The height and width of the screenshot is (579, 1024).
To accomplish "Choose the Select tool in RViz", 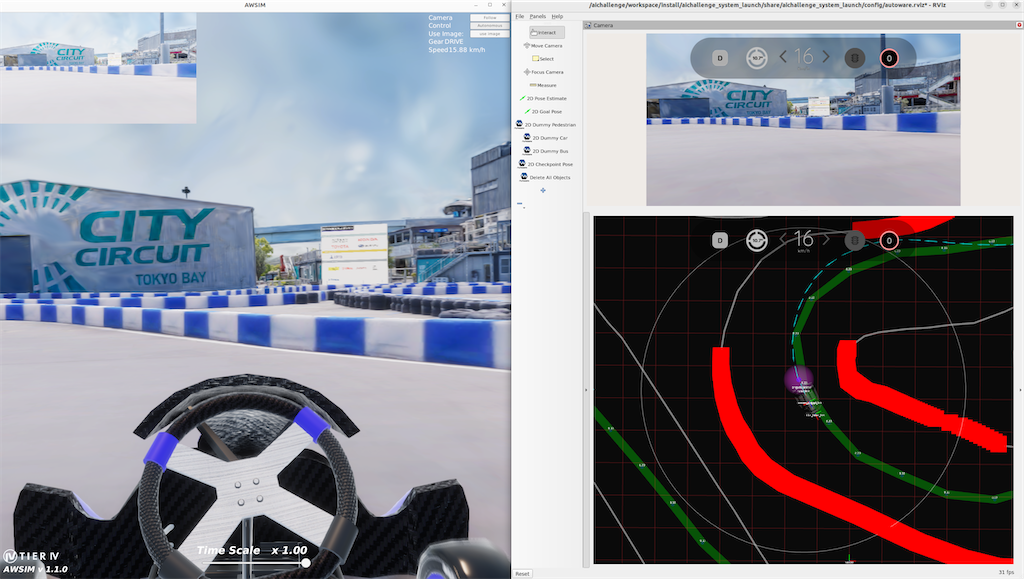I will click(543, 59).
